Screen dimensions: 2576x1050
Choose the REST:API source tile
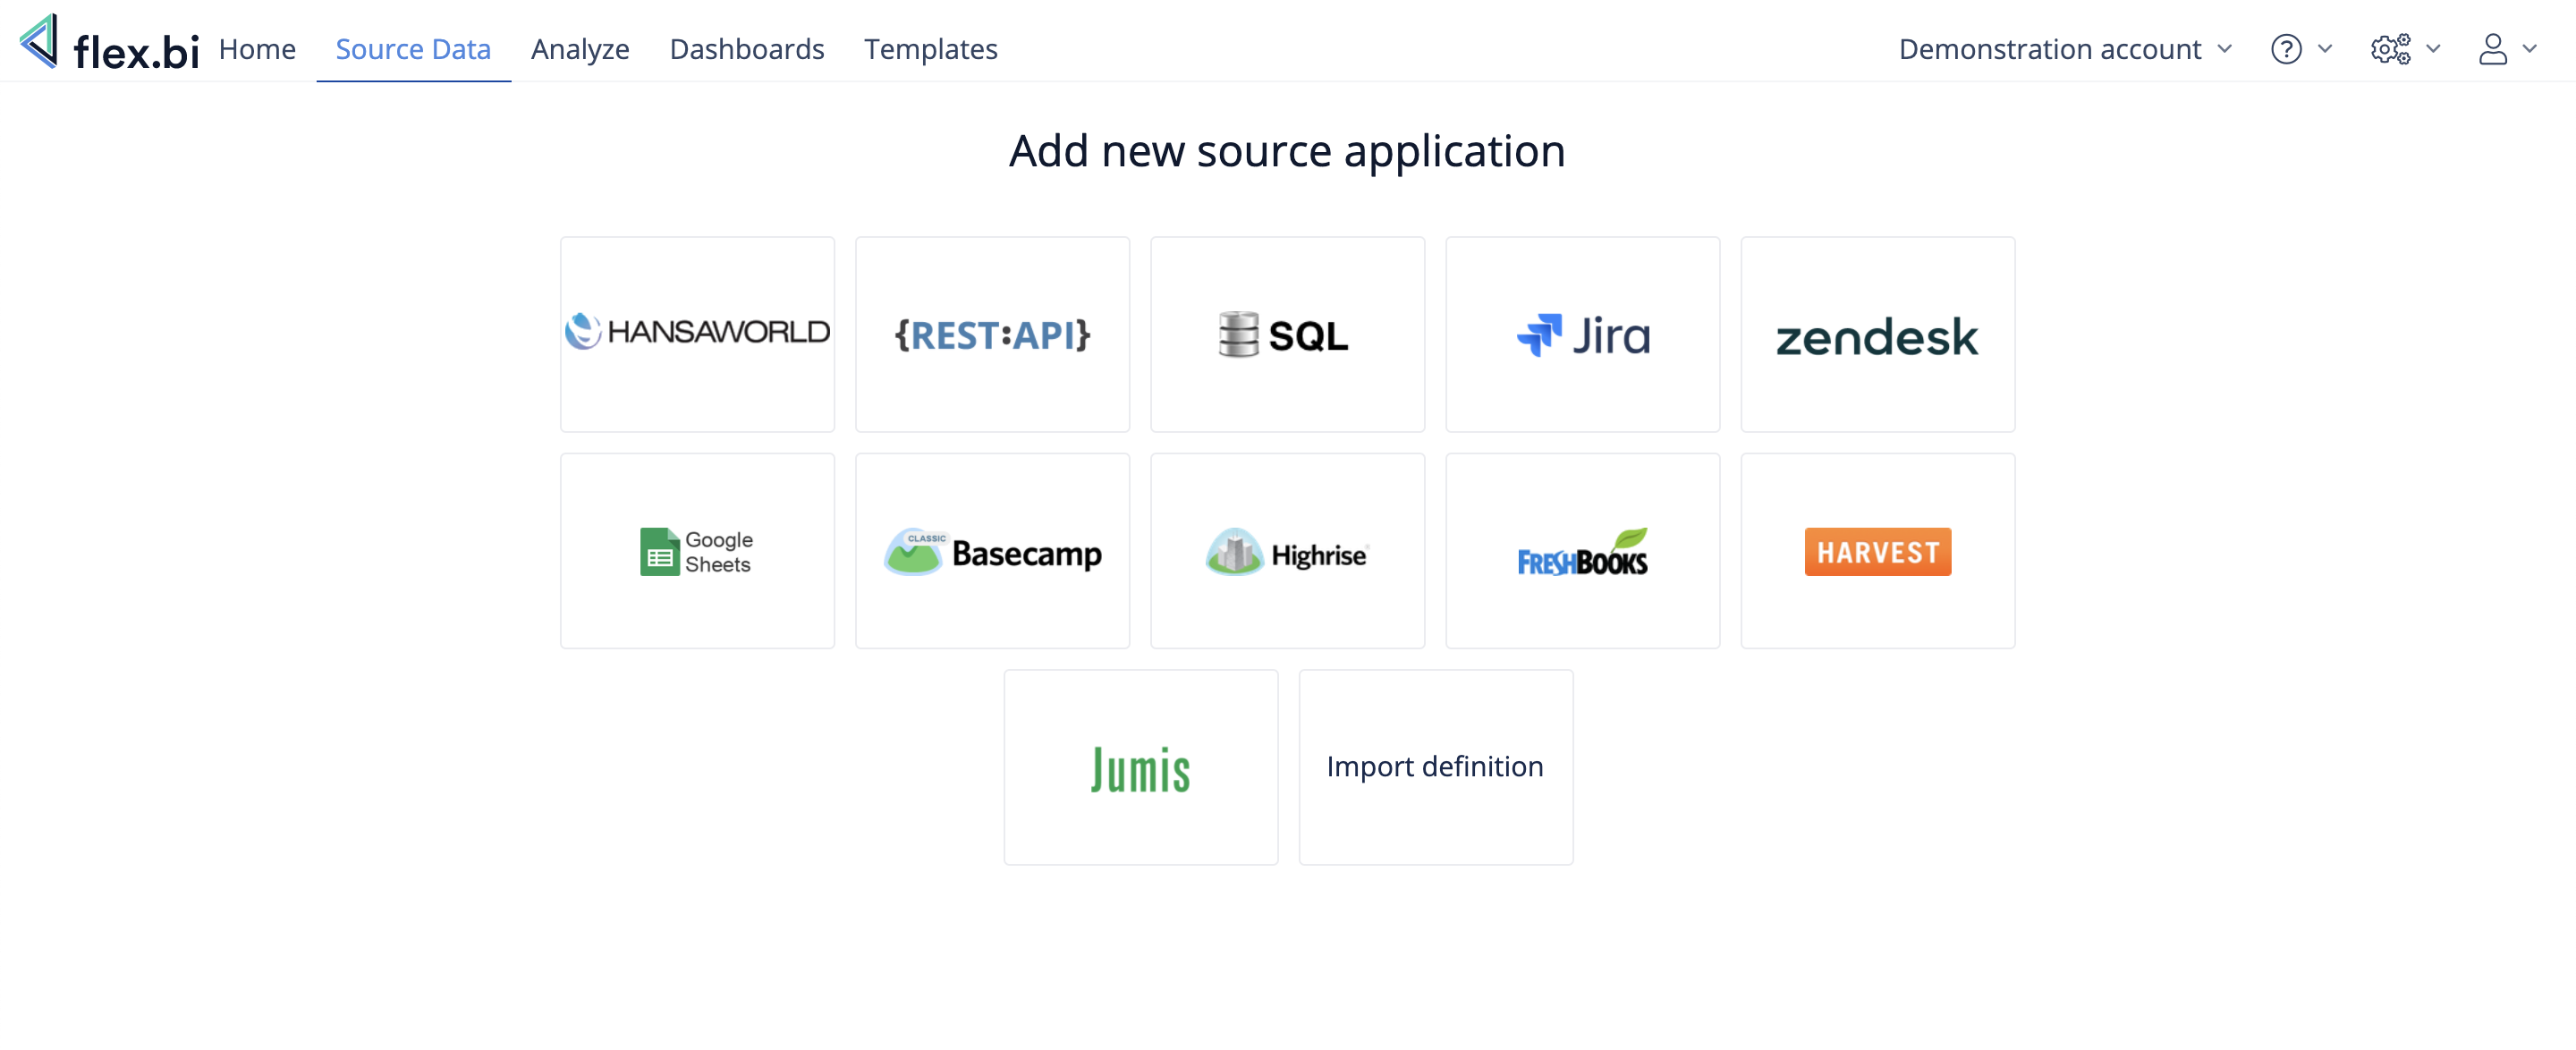pyautogui.click(x=992, y=334)
